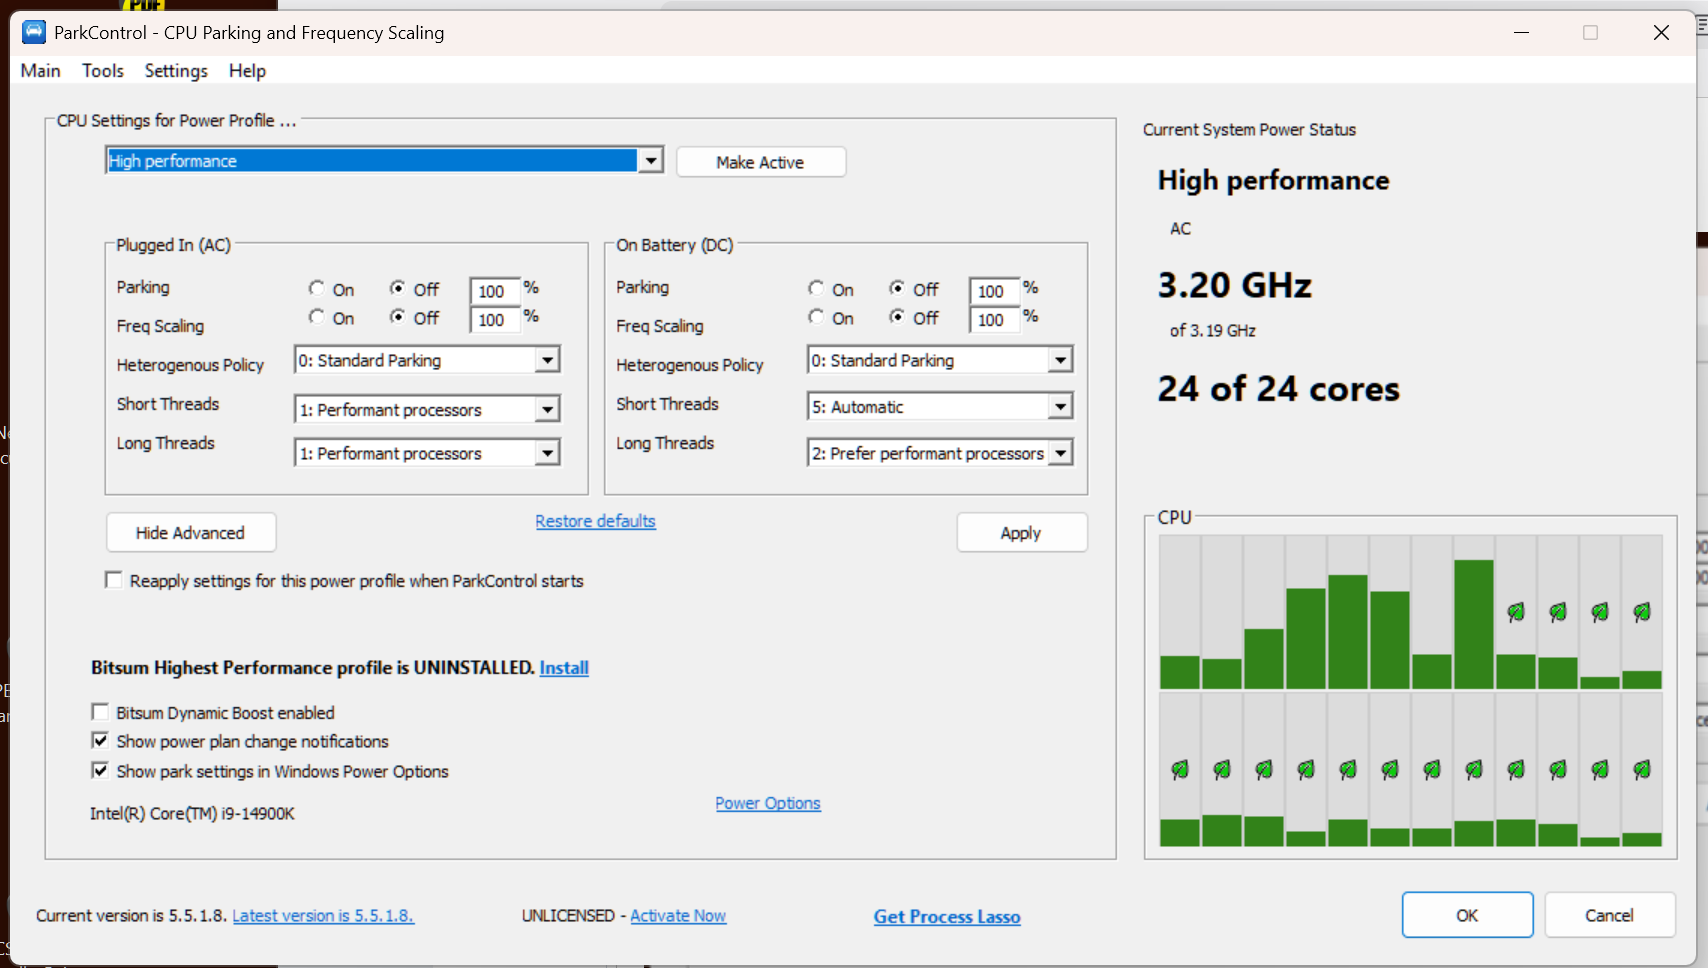Image resolution: width=1708 pixels, height=968 pixels.
Task: Set On Battery Parking to Off
Action: (x=898, y=288)
